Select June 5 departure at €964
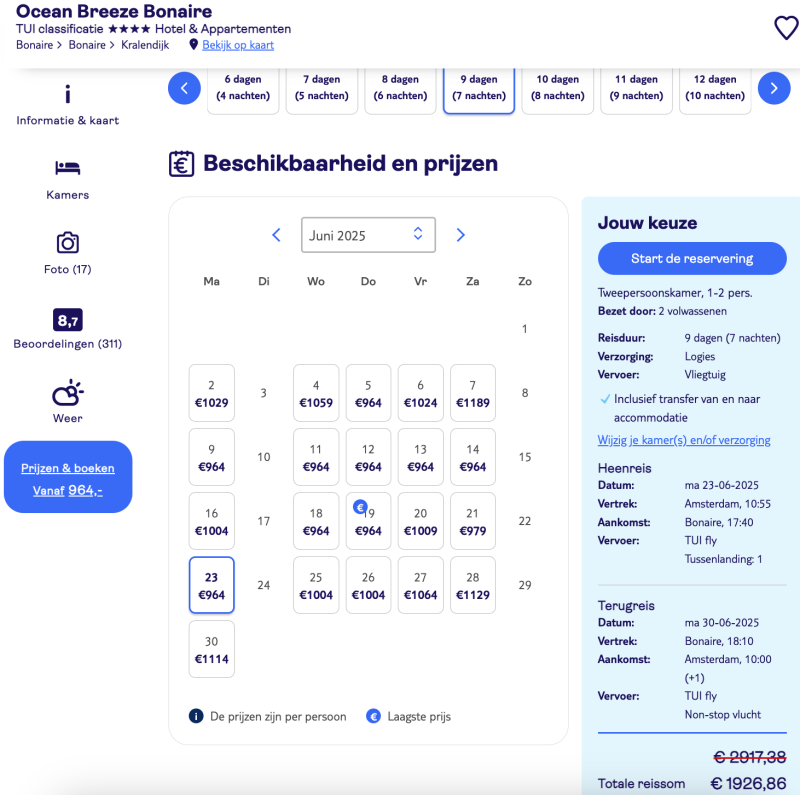800x795 pixels. pos(368,393)
